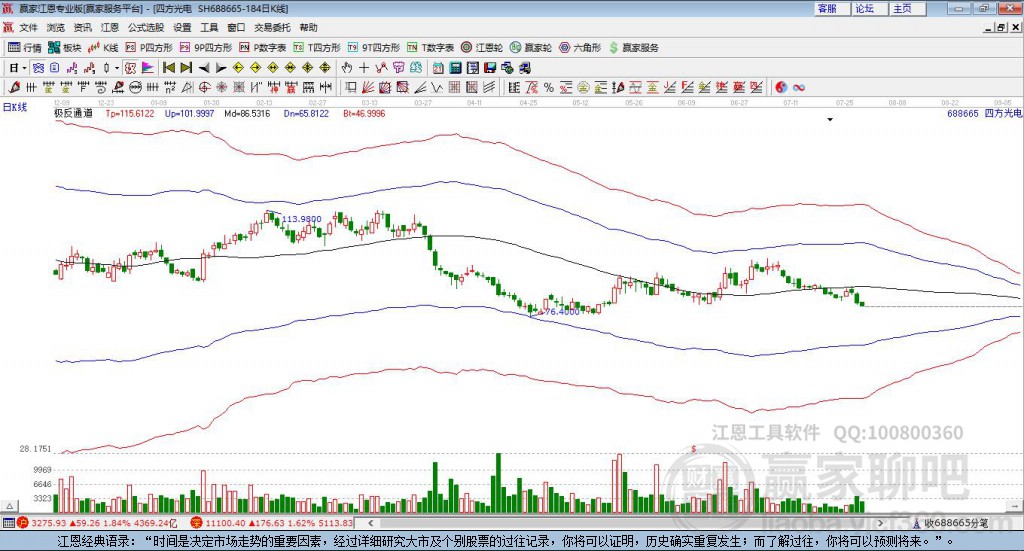Open the T数字表 tool
Viewport: 1024px width, 551px height.
click(x=430, y=48)
